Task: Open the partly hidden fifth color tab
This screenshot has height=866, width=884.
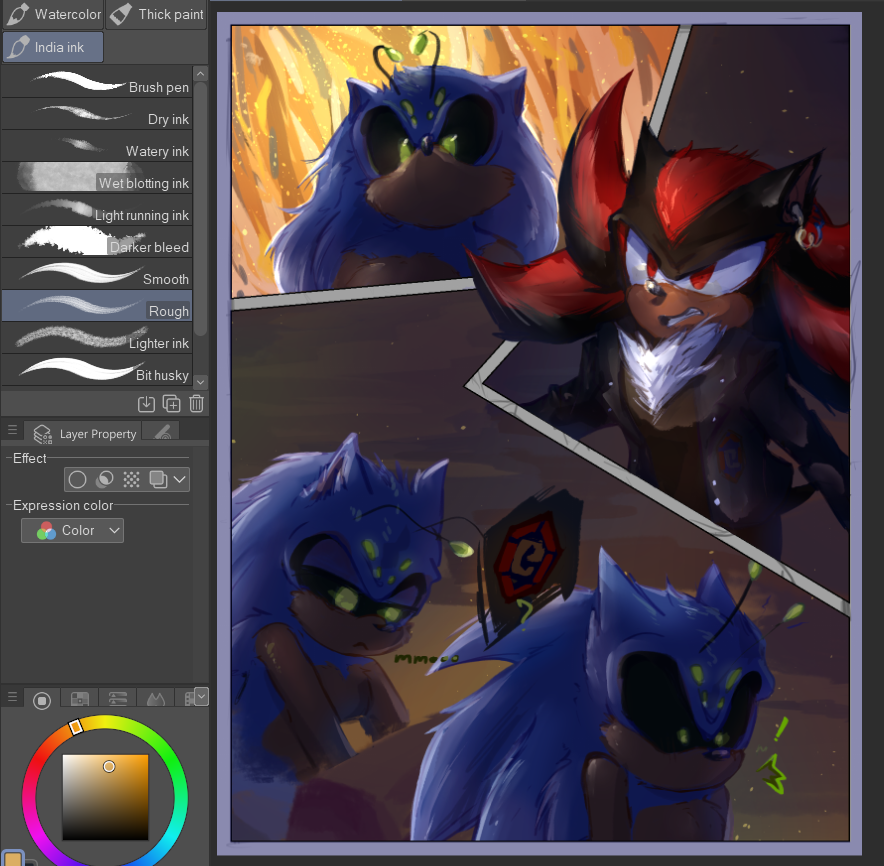Action: point(189,699)
